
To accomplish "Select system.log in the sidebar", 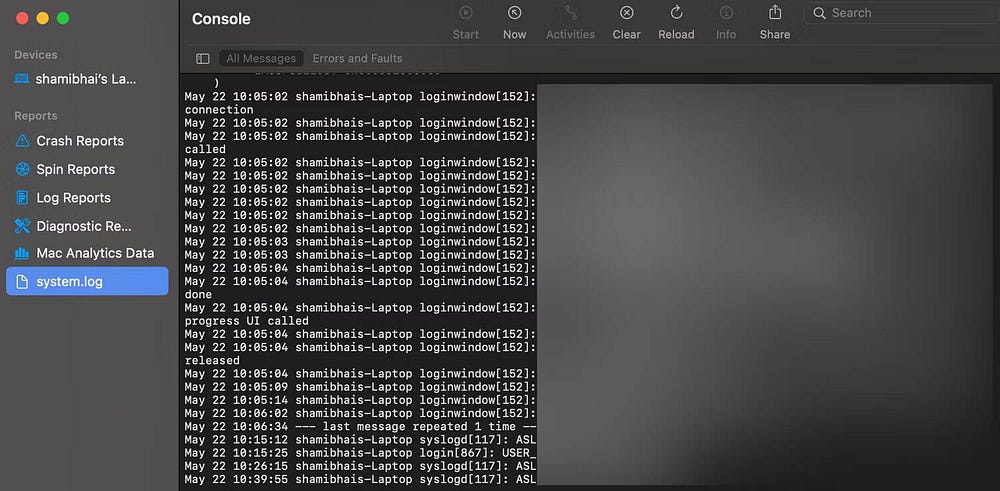I will tap(87, 281).
